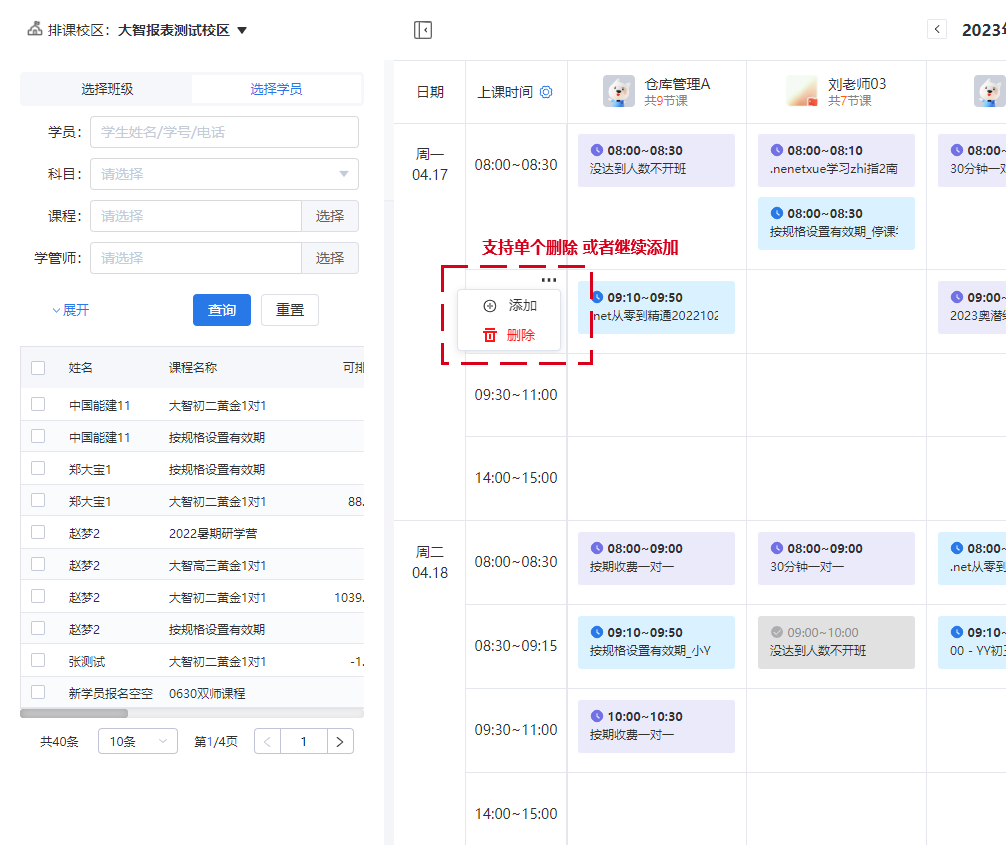The width and height of the screenshot is (1006, 845).
Task: Click the trash icon beside 删除
Action: pyautogui.click(x=490, y=335)
